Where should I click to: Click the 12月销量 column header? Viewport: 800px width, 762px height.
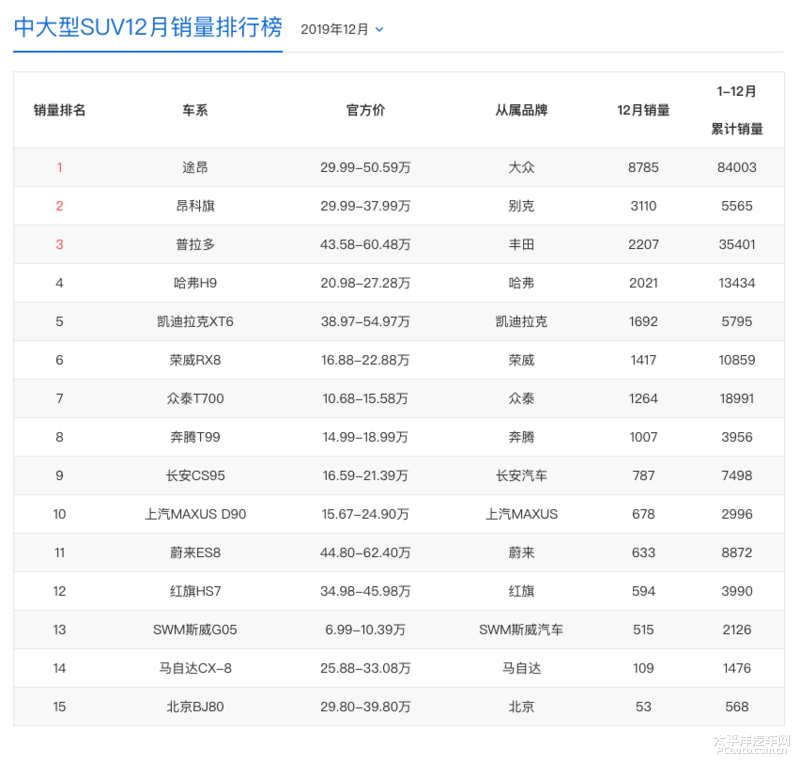click(x=643, y=110)
